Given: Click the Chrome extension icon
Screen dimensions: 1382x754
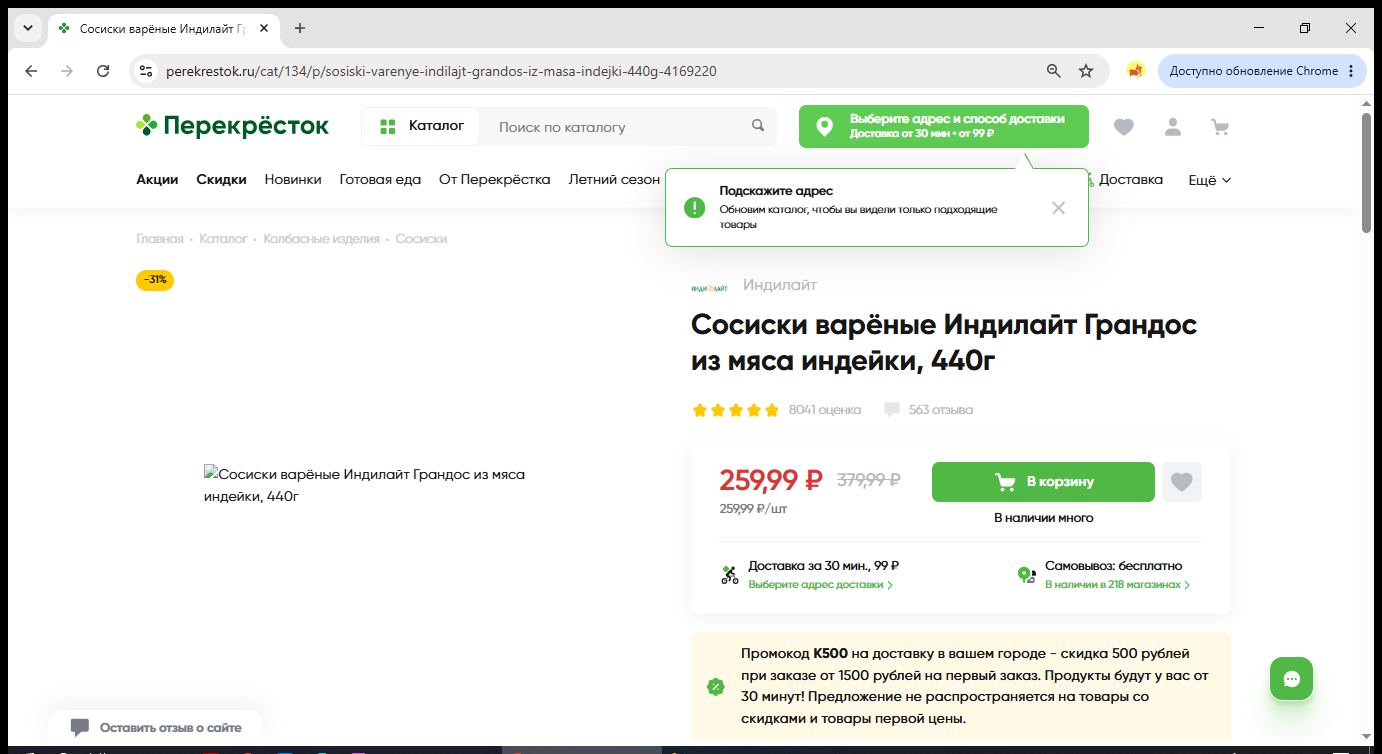Looking at the screenshot, I should click(x=1136, y=71).
